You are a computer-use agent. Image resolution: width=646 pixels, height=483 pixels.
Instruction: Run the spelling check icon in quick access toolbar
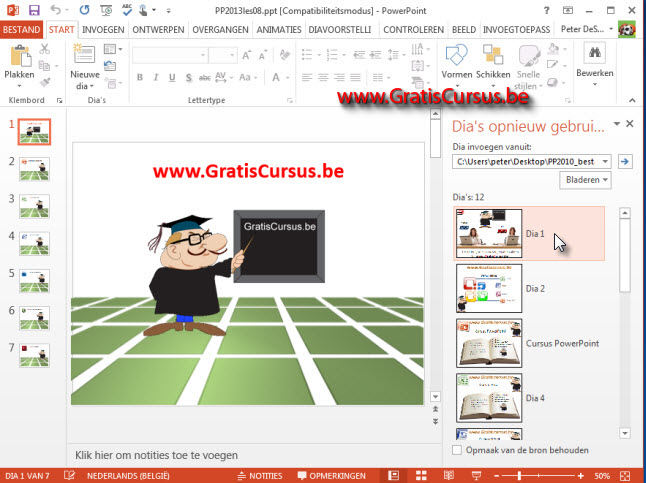pos(127,10)
